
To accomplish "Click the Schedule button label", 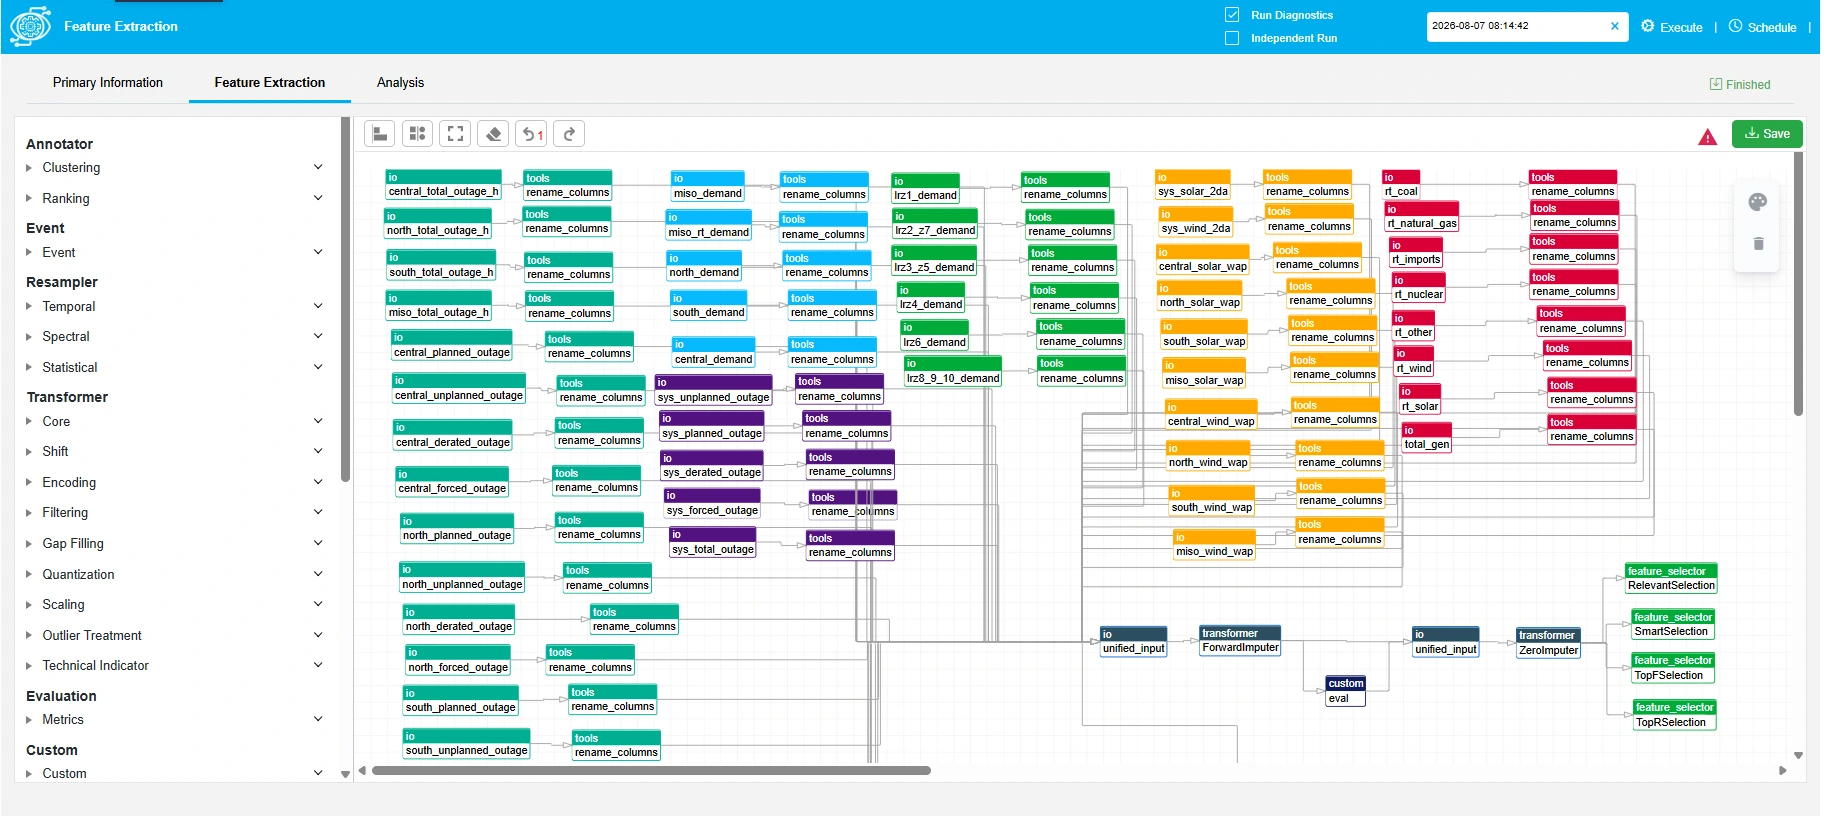I will (x=1772, y=28).
